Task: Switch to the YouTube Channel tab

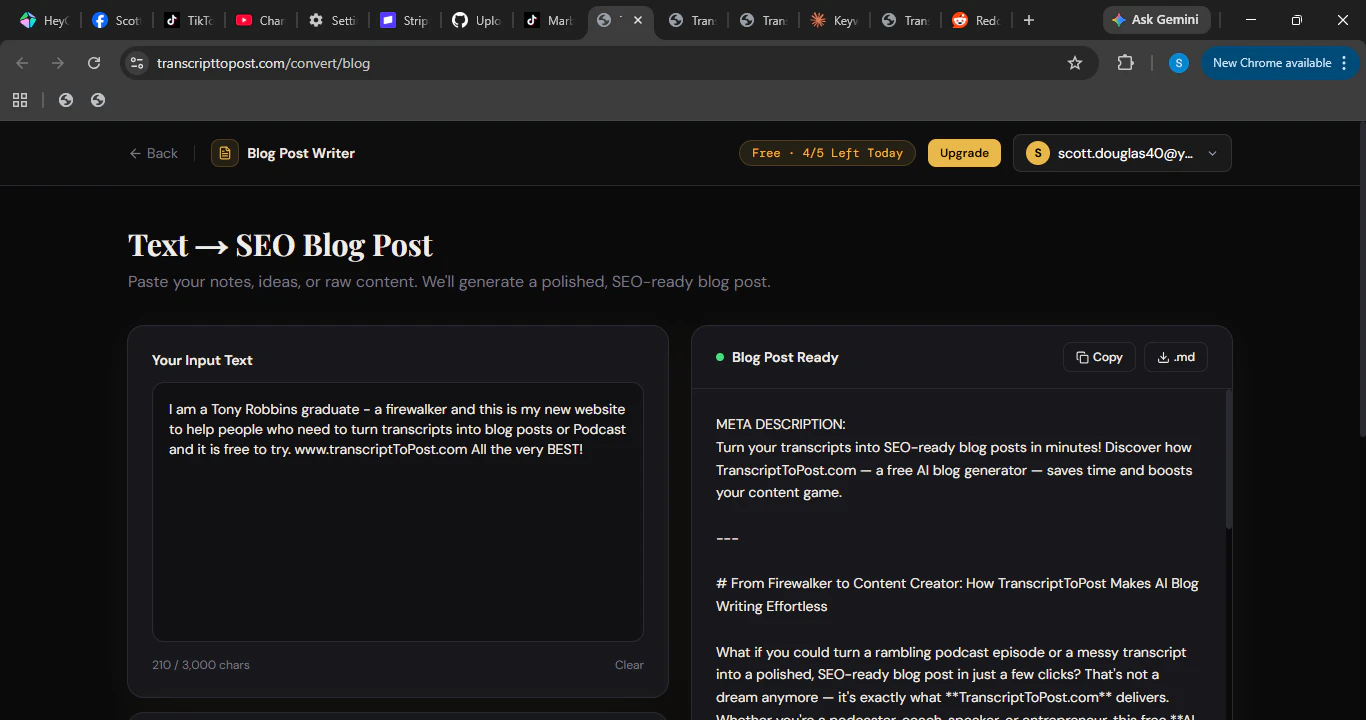Action: 260,20
